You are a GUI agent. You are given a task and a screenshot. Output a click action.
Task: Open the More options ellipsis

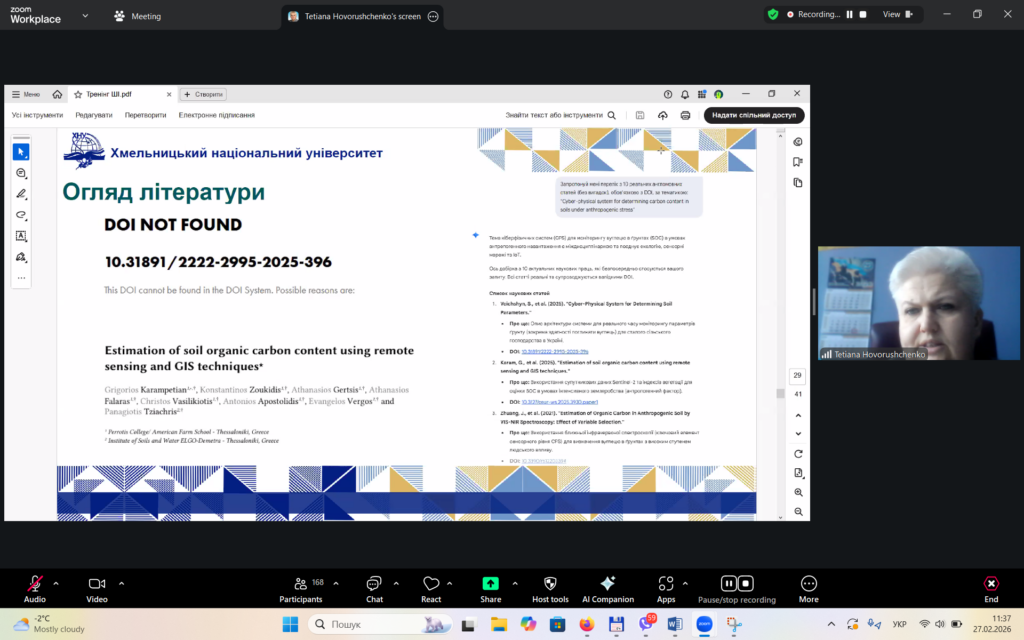[808, 584]
